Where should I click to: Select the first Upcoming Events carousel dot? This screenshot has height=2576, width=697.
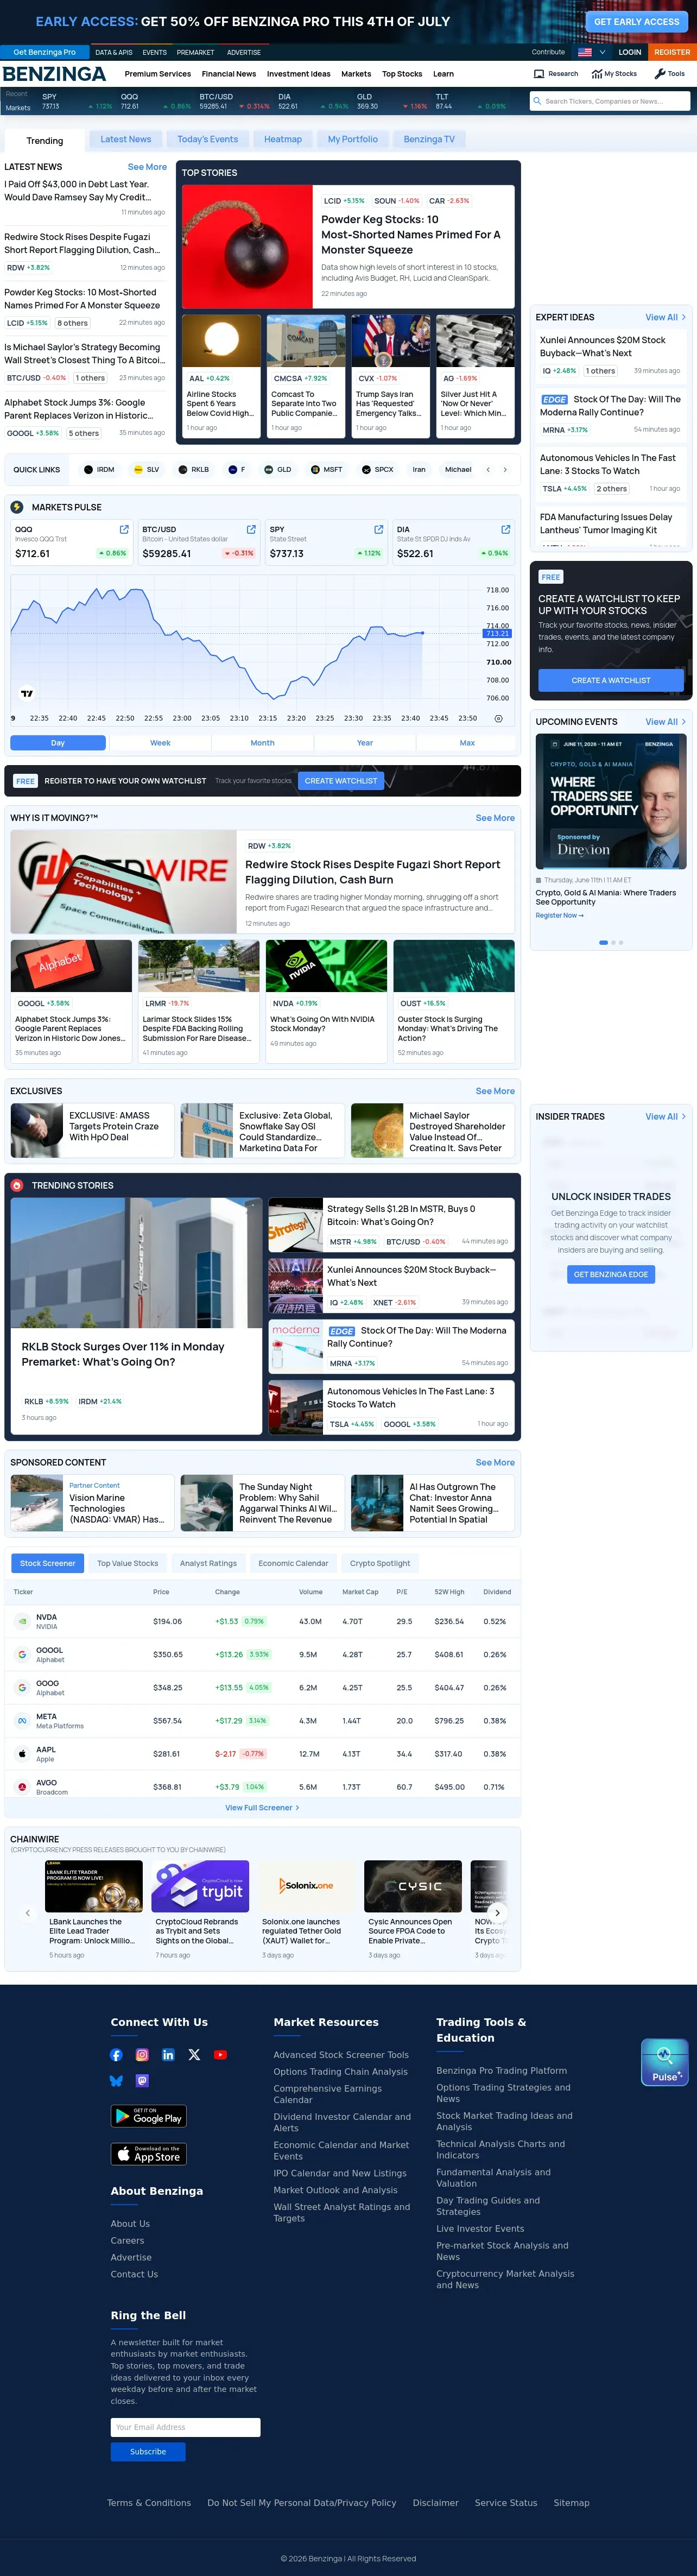[603, 942]
